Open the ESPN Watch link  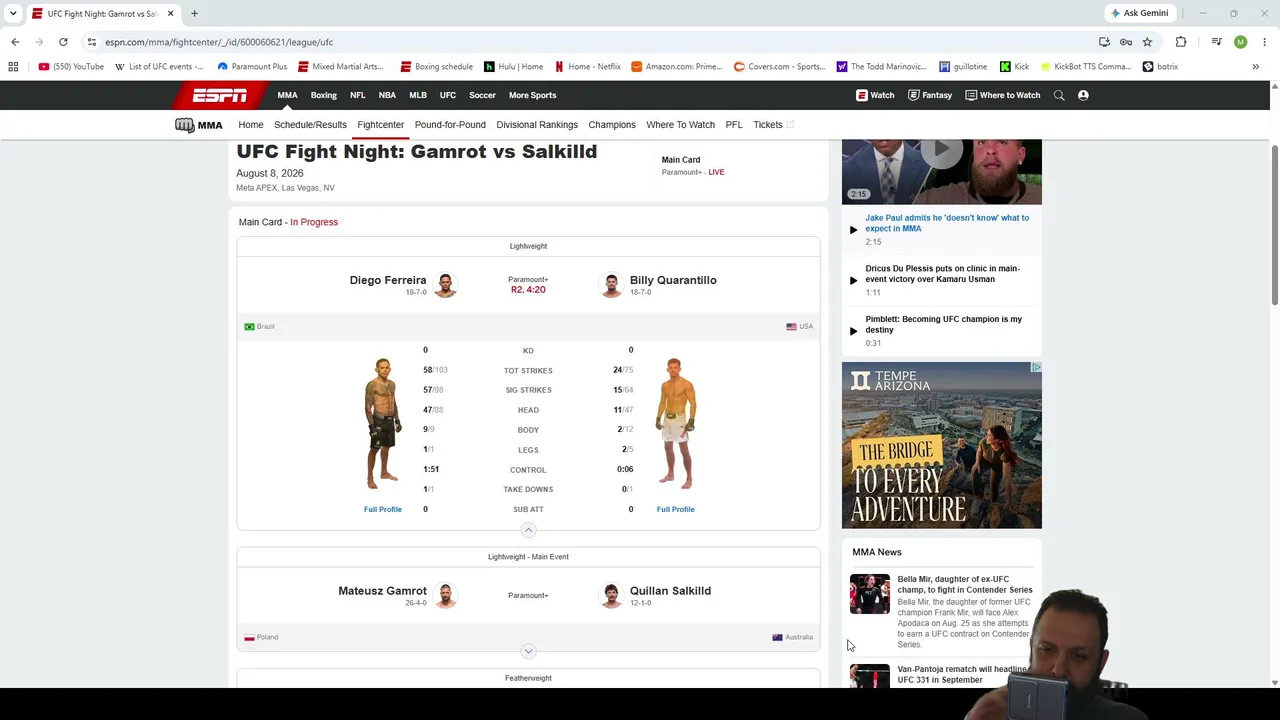click(875, 95)
